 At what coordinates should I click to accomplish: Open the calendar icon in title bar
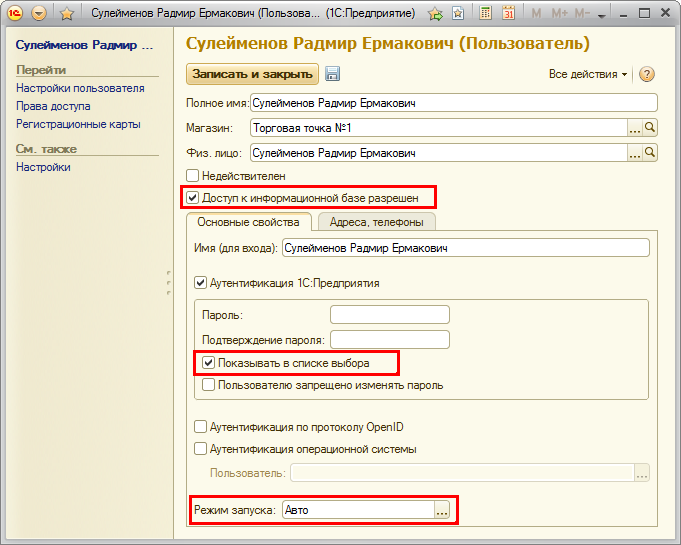pyautogui.click(x=508, y=14)
